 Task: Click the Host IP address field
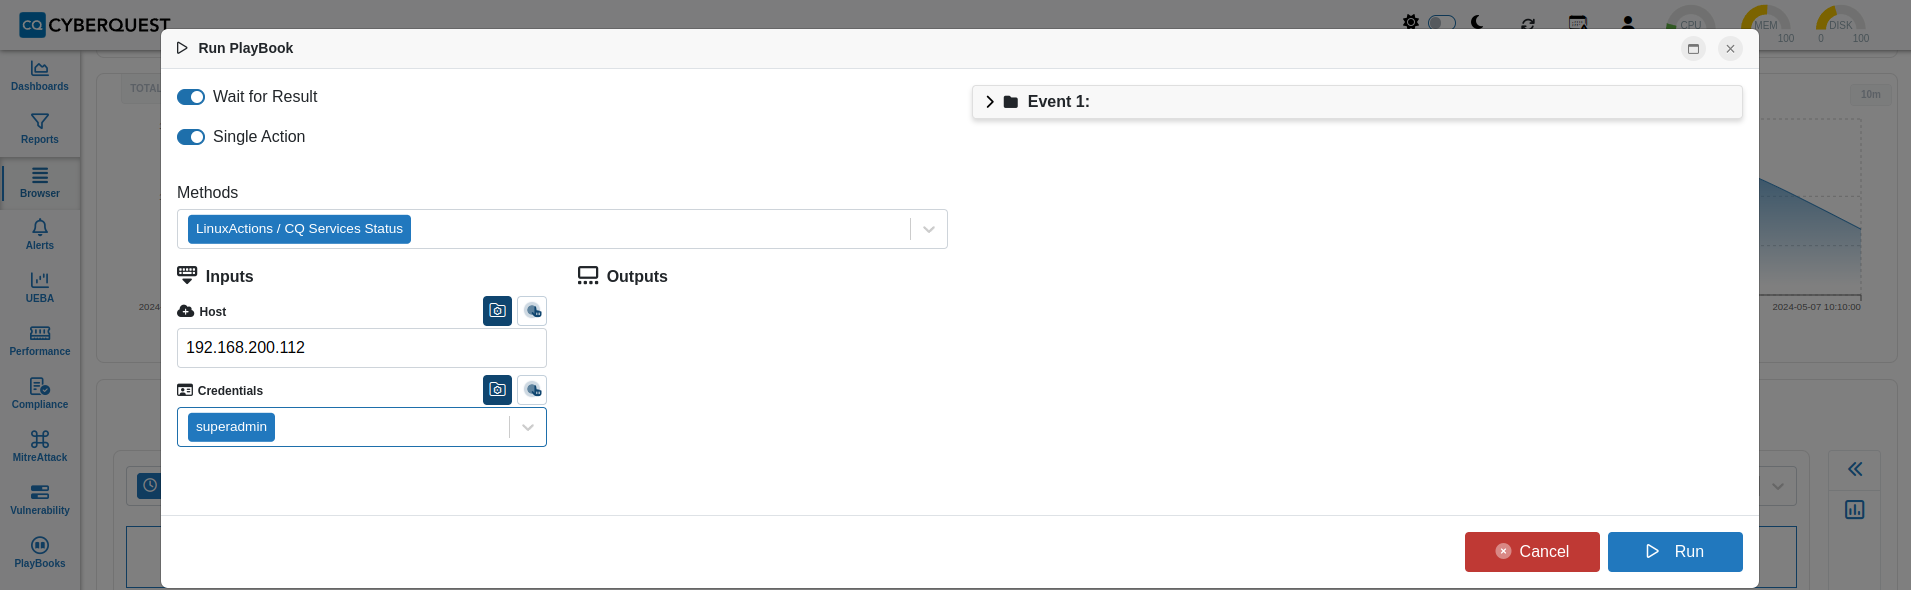coord(362,348)
